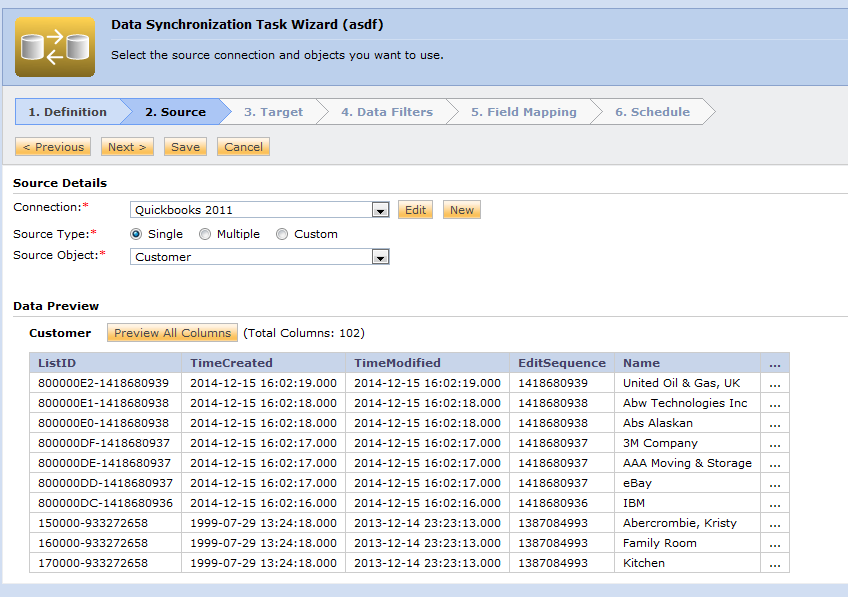
Task: Jump to step 3. Target
Action: pyautogui.click(x=273, y=112)
